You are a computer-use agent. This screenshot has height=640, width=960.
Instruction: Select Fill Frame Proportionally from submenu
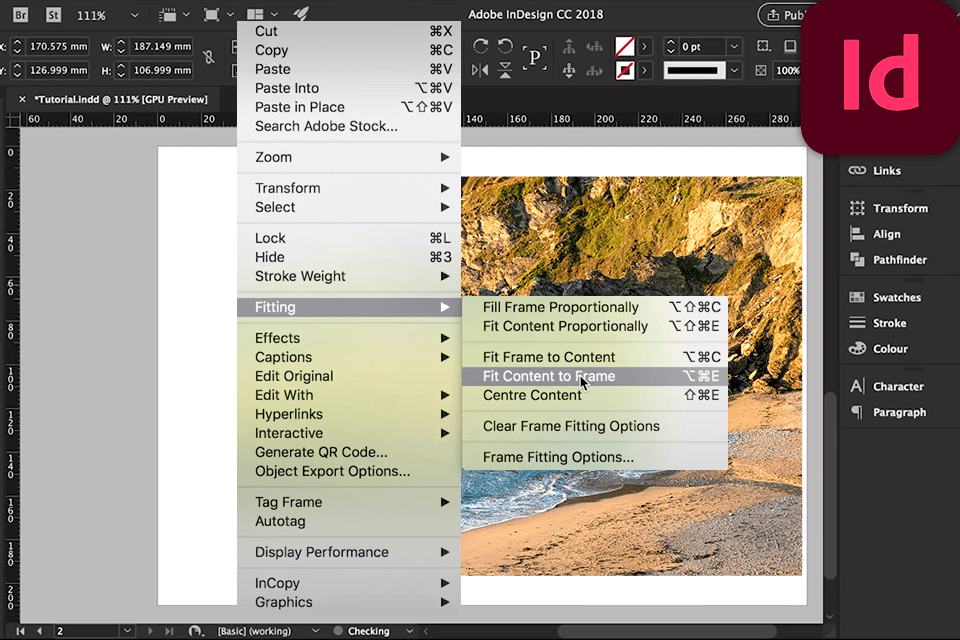tap(560, 307)
